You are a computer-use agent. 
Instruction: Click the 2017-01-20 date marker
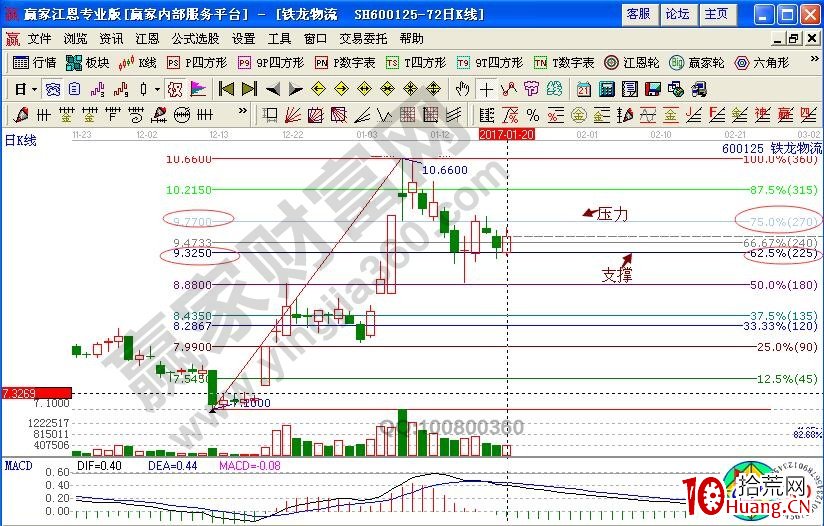tap(507, 135)
